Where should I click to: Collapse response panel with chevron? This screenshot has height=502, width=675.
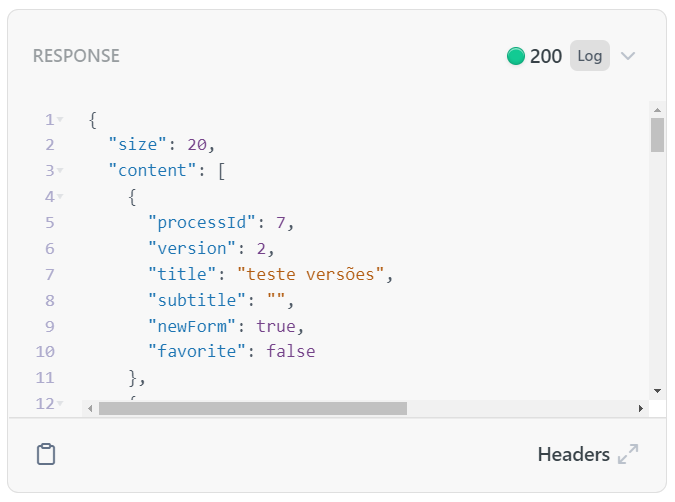point(628,56)
